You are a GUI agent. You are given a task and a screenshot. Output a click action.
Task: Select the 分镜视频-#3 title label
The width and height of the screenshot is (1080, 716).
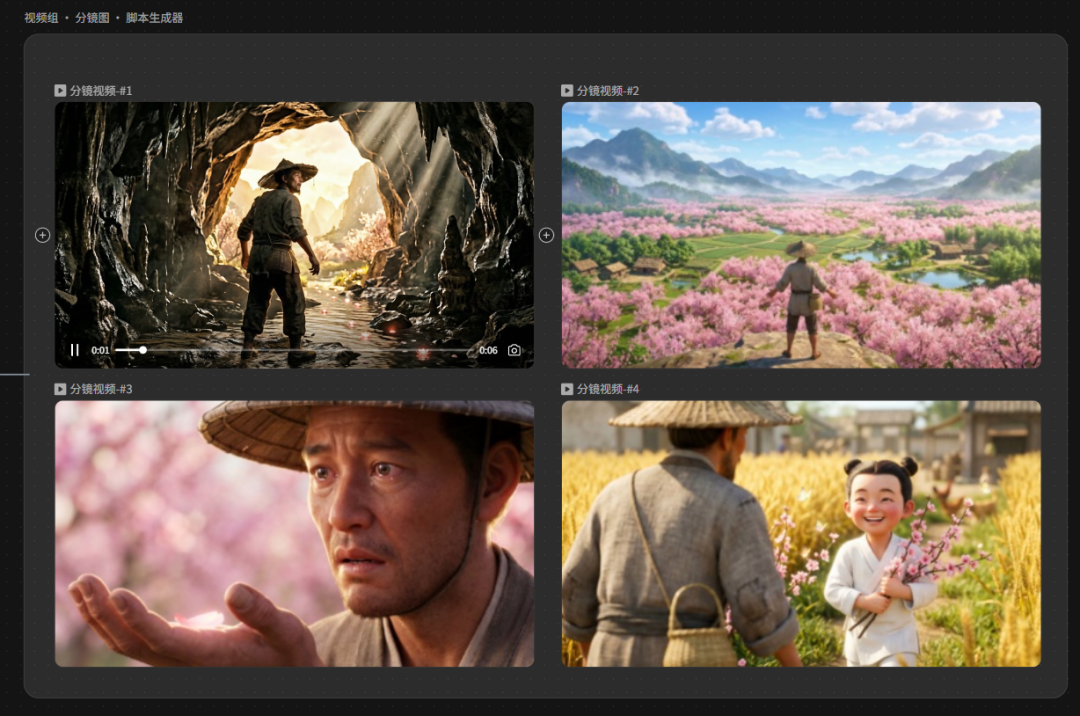[101, 389]
